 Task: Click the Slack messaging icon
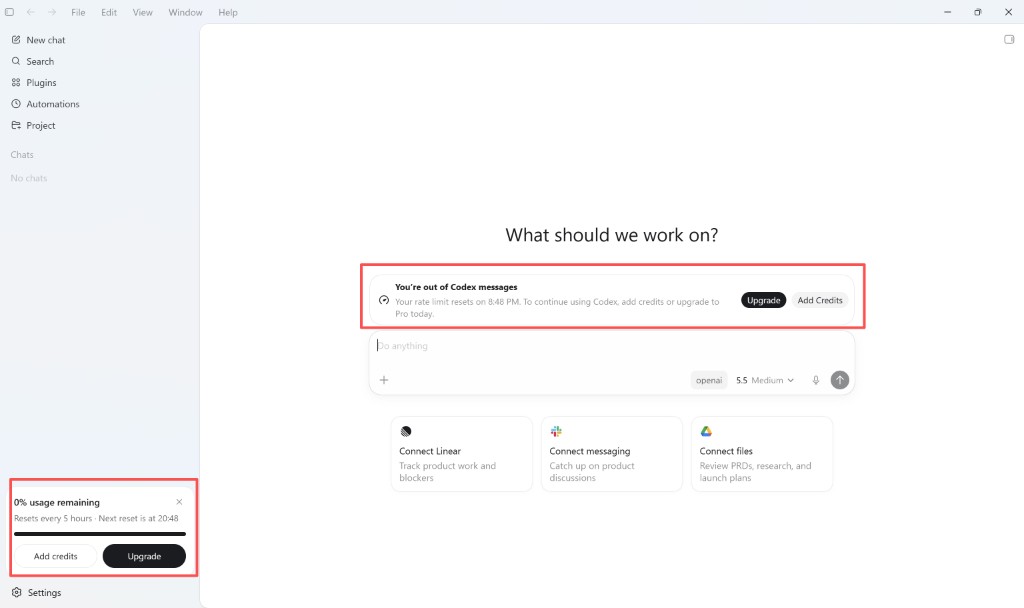[556, 431]
